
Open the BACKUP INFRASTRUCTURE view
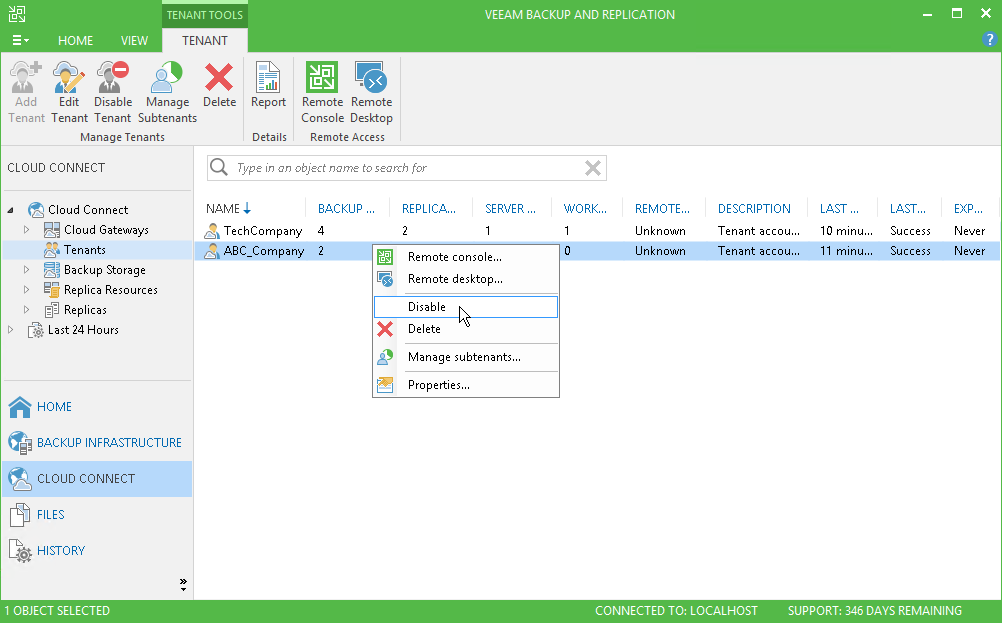point(97,443)
